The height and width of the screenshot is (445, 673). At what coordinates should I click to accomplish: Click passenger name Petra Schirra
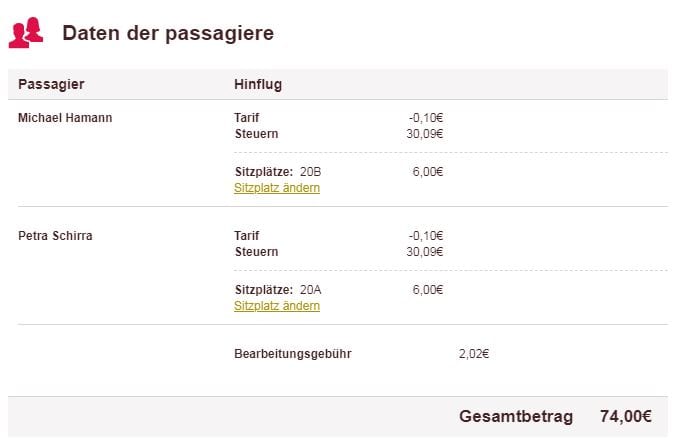(x=55, y=236)
